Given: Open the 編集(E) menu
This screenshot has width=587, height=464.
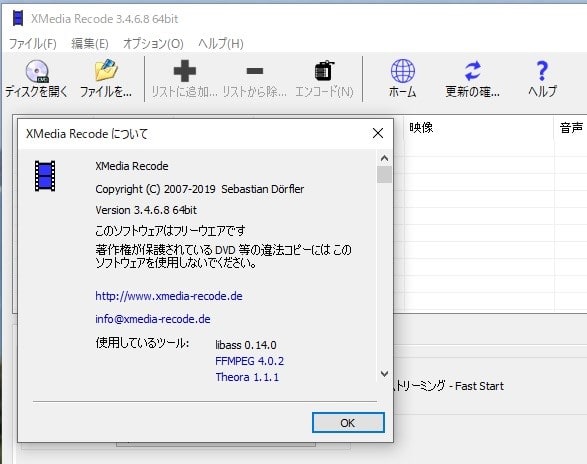Looking at the screenshot, I should click(x=90, y=44).
